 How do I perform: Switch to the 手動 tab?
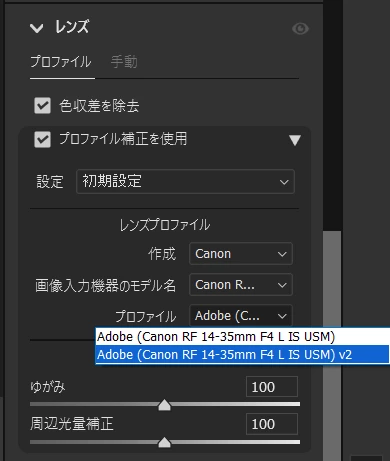click(x=124, y=62)
